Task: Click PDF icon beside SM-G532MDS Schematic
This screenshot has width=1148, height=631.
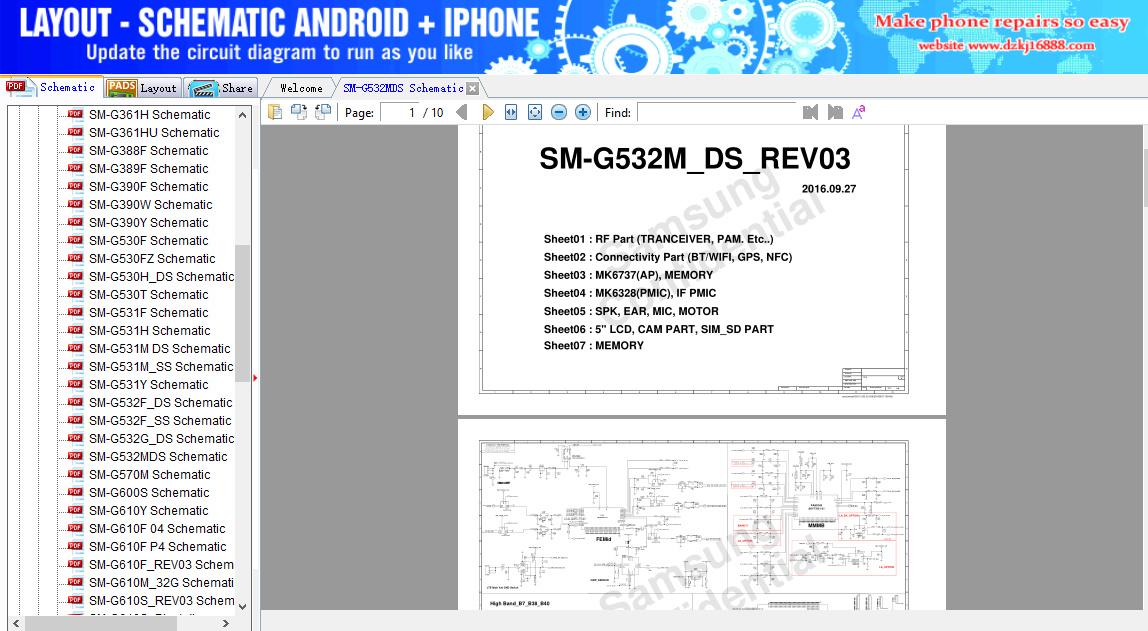Action: click(75, 456)
